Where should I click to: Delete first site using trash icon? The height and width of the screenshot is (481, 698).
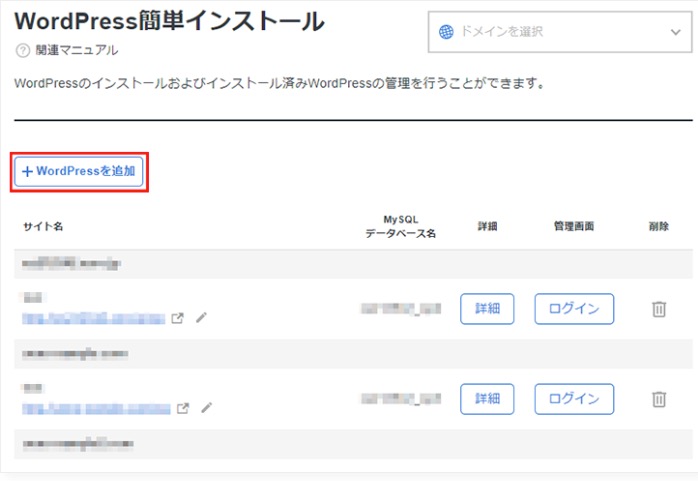[659, 309]
